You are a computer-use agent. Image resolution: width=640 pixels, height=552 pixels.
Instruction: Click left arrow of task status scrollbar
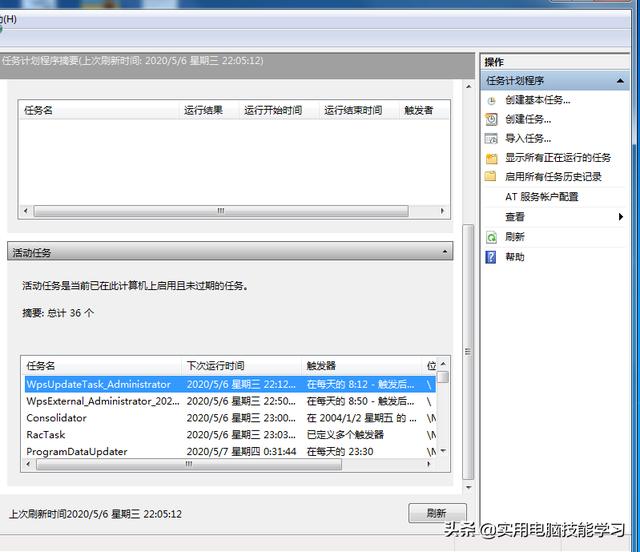tap(26, 211)
